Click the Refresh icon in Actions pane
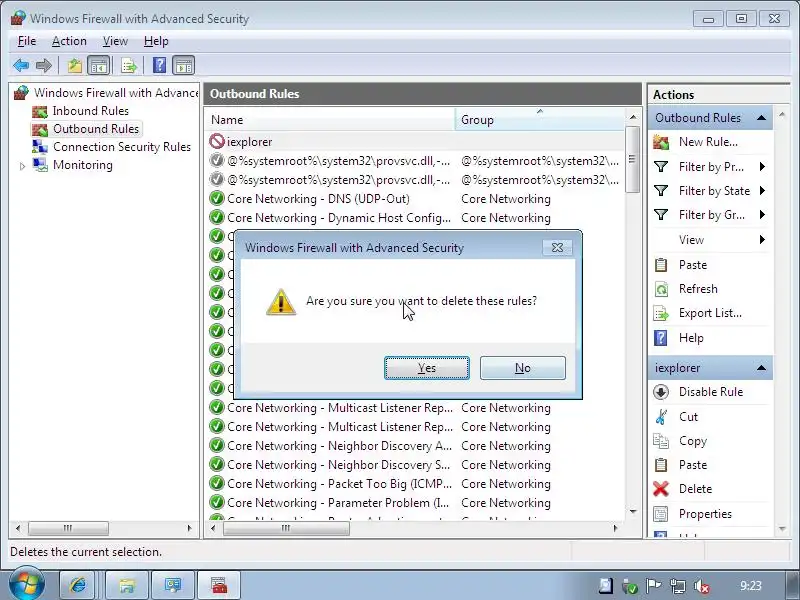The height and width of the screenshot is (600, 800). pos(661,289)
